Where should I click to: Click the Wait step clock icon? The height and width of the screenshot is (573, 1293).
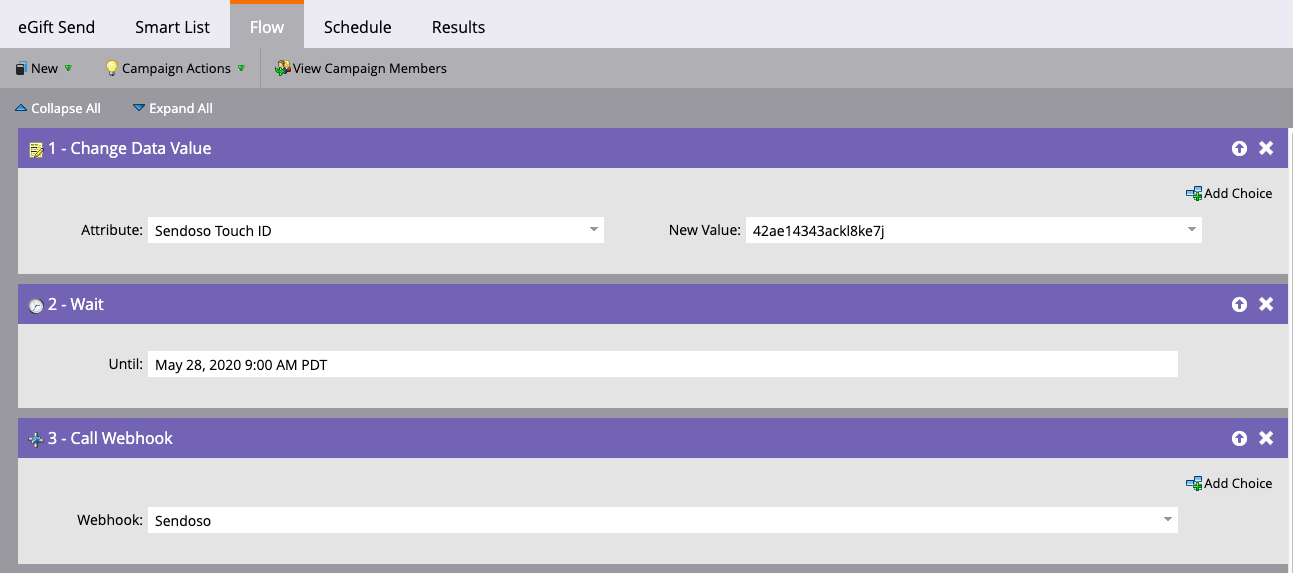pyautogui.click(x=36, y=305)
